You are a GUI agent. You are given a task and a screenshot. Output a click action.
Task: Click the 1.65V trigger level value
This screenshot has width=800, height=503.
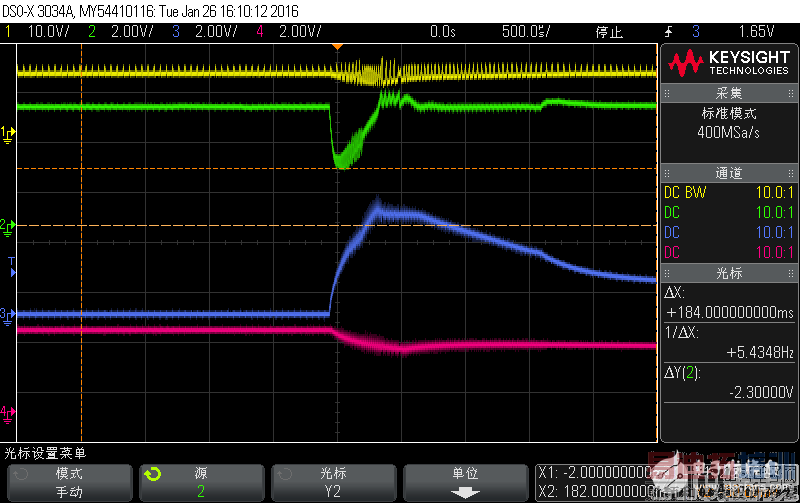[x=756, y=32]
